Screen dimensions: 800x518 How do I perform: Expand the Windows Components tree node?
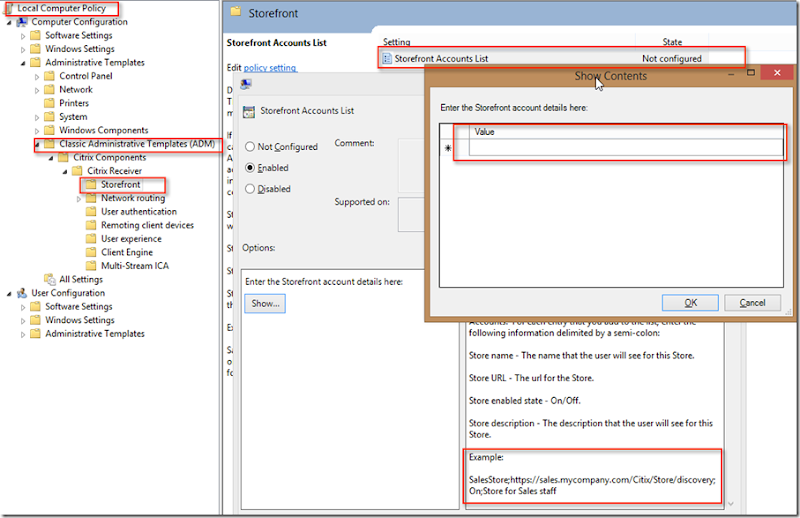(x=37, y=131)
